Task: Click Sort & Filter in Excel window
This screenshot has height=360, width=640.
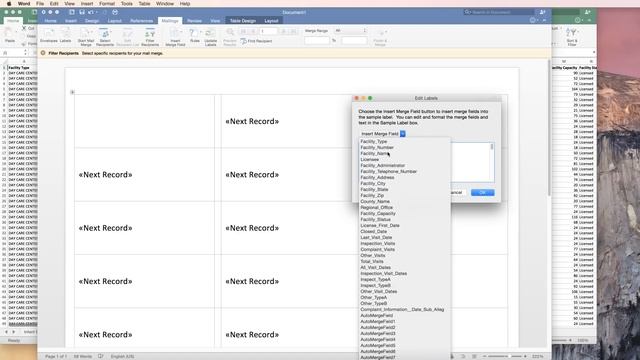Action: pyautogui.click(x=572, y=37)
